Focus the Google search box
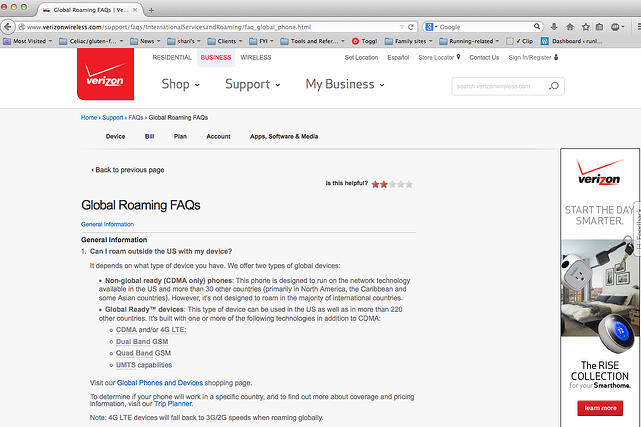Screen dimensions: 641x427 pos(485,27)
